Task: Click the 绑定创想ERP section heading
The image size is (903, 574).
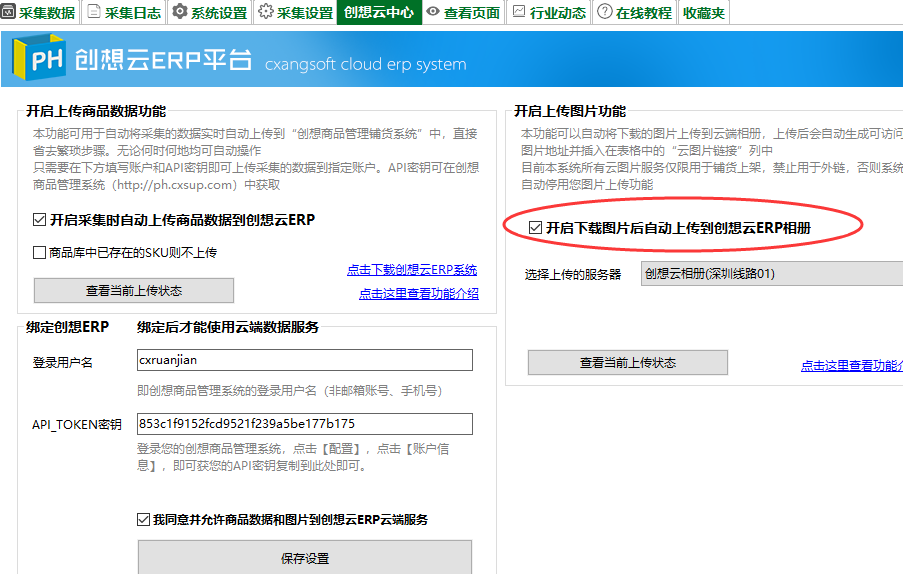Action: (67, 327)
